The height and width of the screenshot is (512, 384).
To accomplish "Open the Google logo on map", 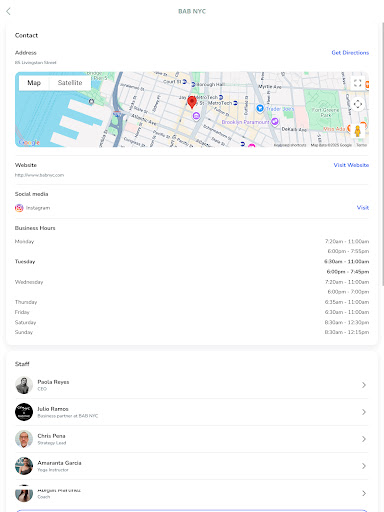I will tap(29, 142).
